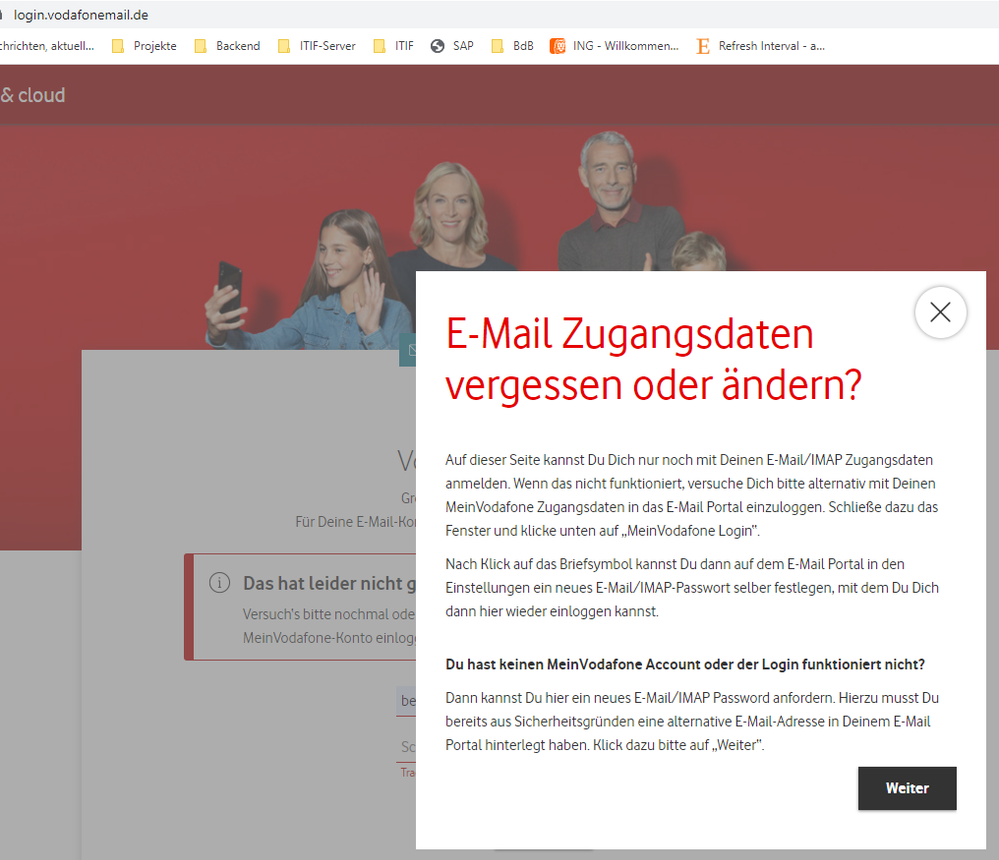Click the login.vodafonemail.de address bar
Viewport: 999px width, 860px height.
(x=81, y=15)
